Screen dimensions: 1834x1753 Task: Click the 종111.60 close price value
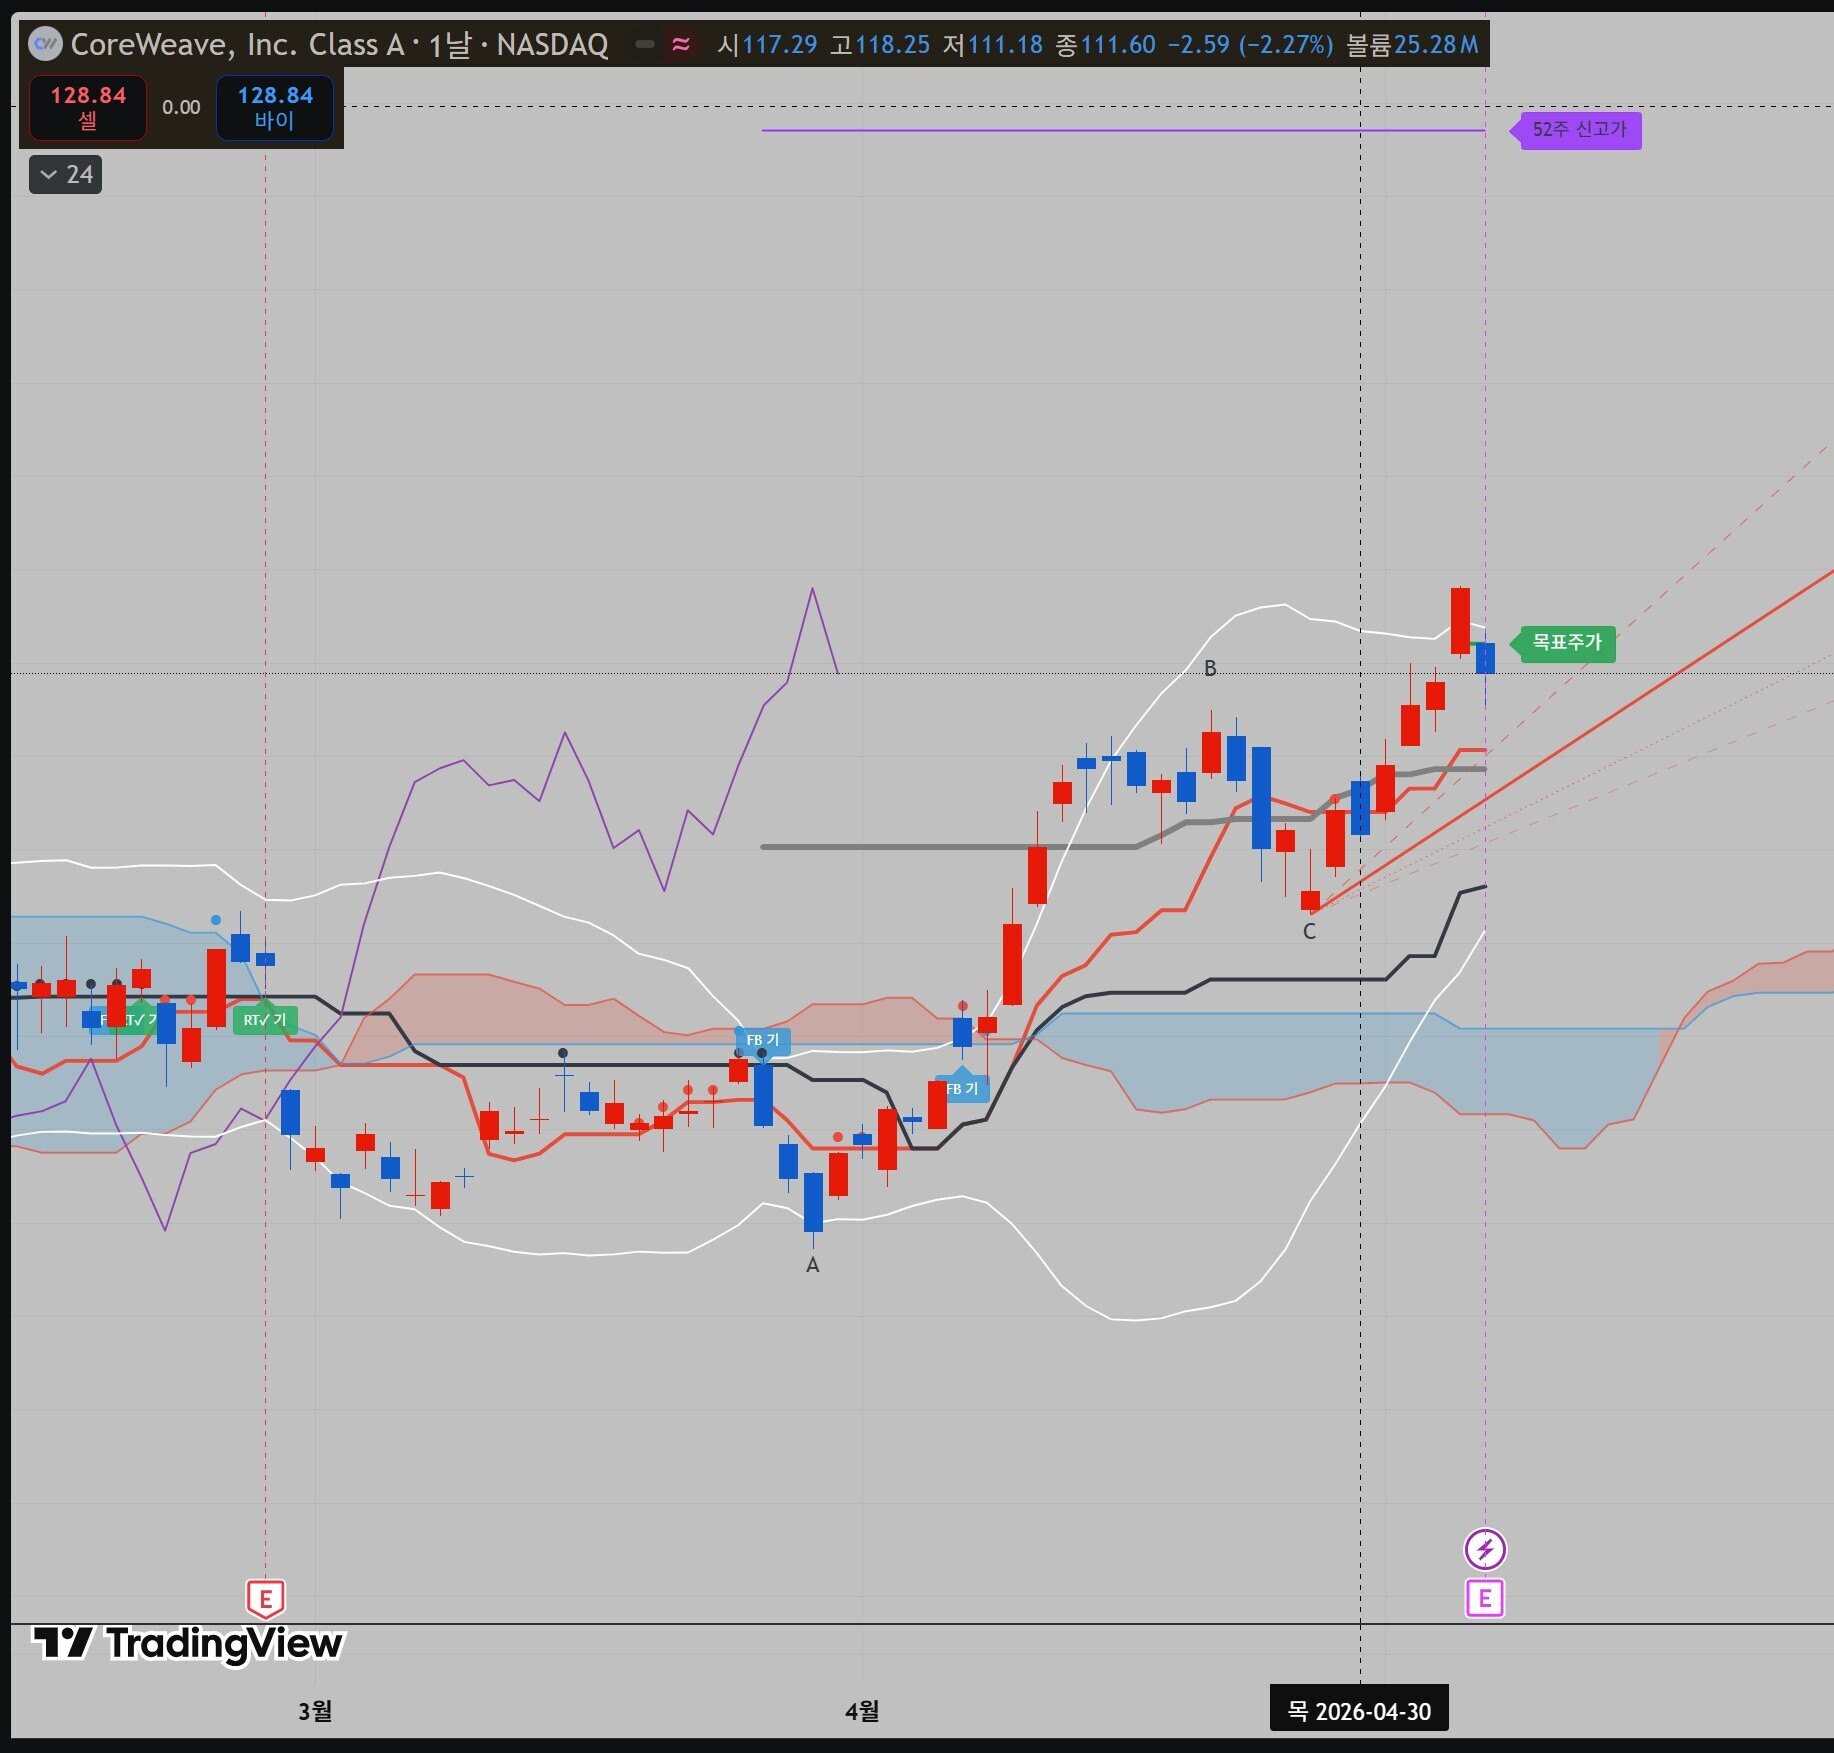tap(1106, 45)
